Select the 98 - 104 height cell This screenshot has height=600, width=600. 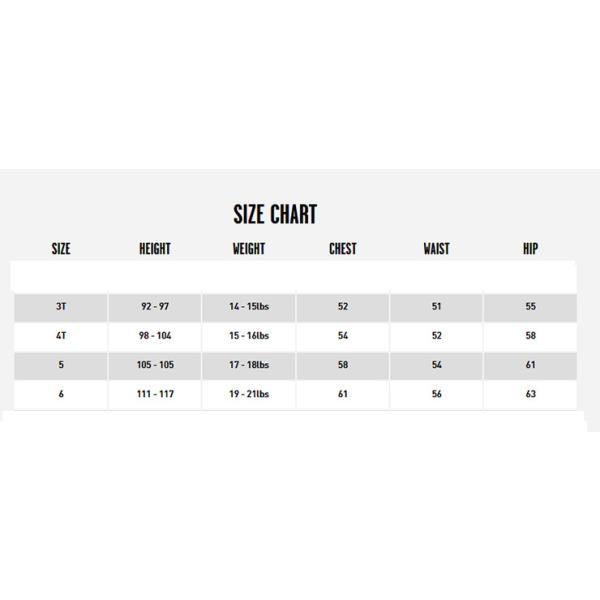[x=155, y=336]
